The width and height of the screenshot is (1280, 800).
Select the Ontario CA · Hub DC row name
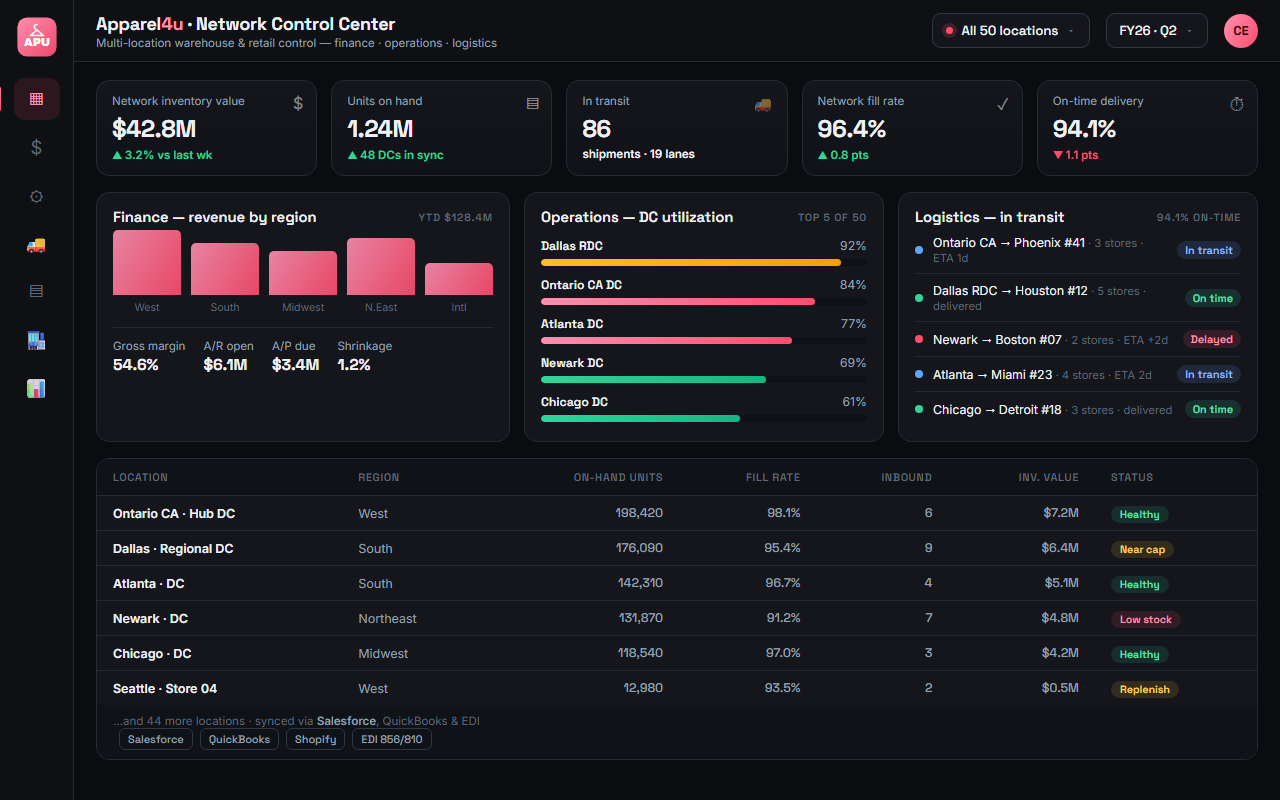click(174, 513)
